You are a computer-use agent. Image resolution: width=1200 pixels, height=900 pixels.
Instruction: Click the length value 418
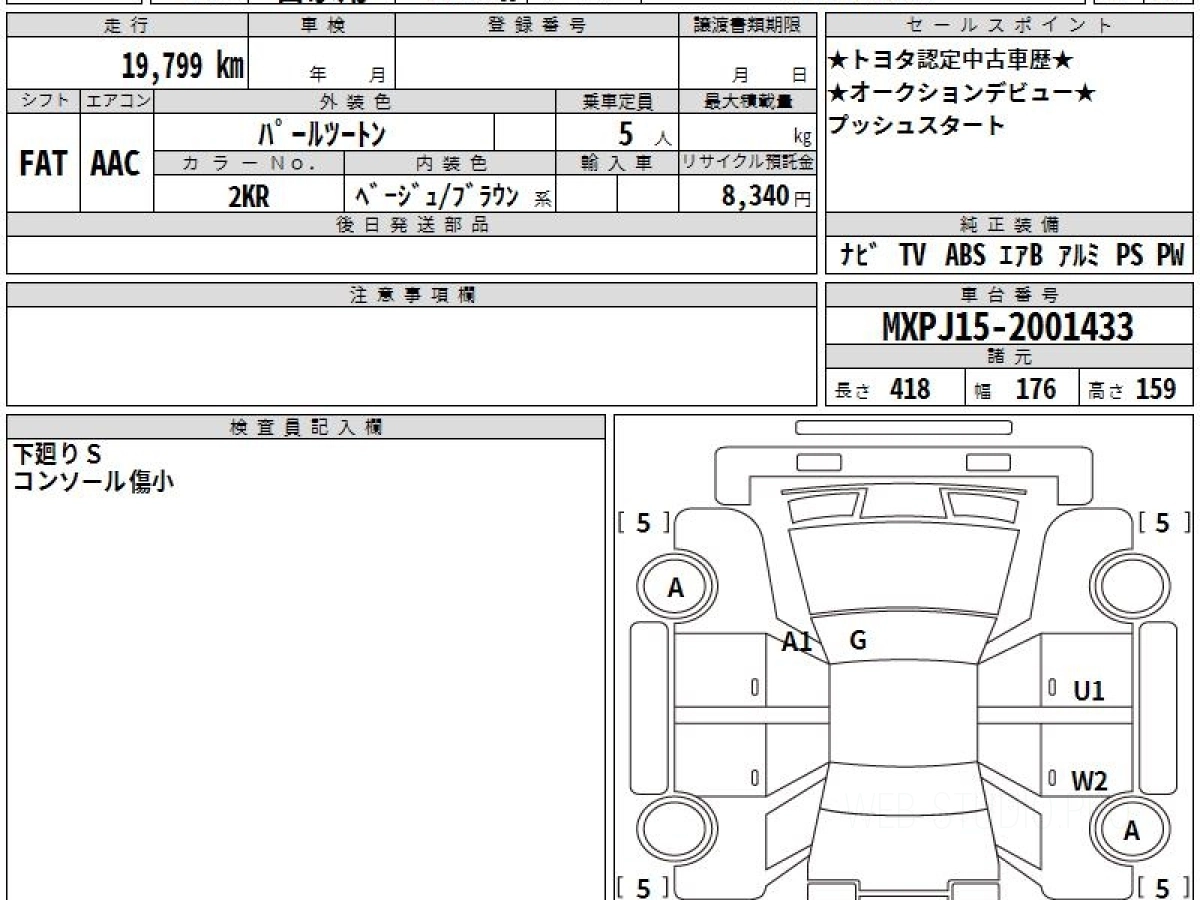[910, 389]
